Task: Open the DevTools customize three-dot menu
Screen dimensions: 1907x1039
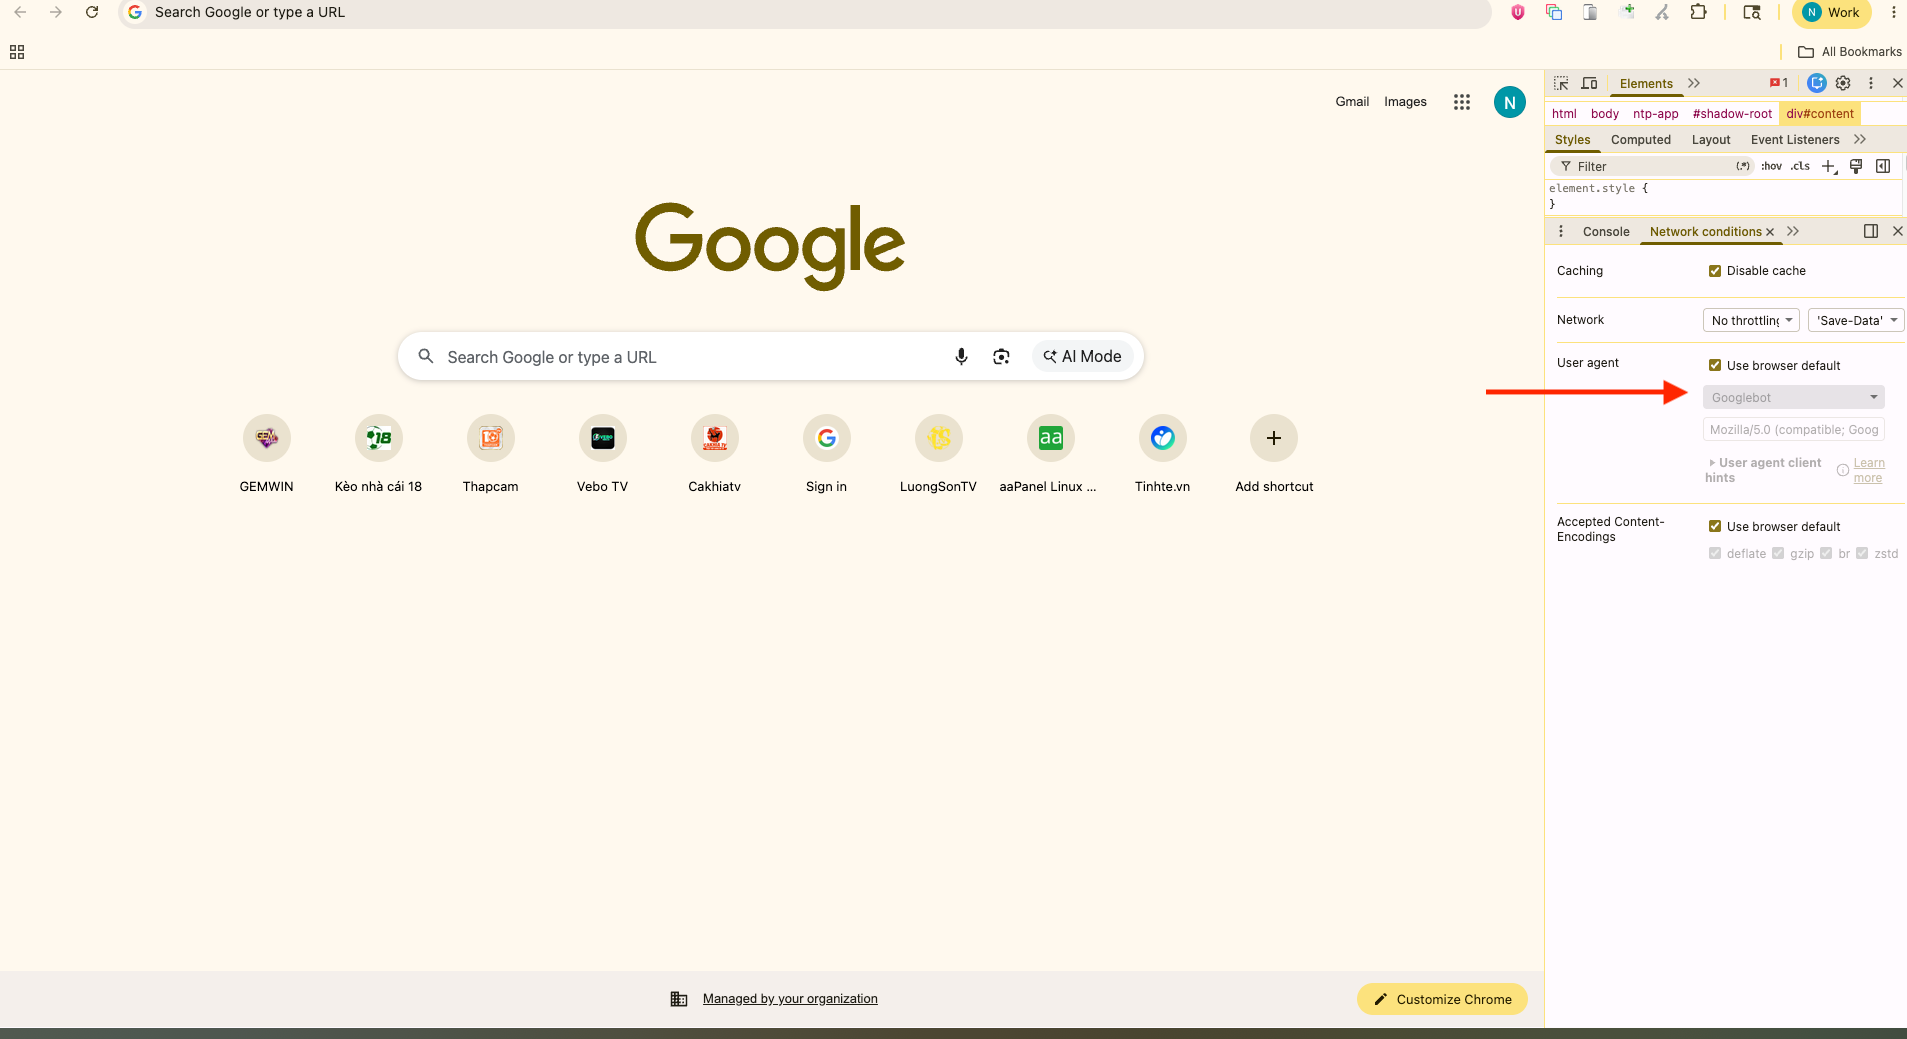Action: (x=1870, y=83)
